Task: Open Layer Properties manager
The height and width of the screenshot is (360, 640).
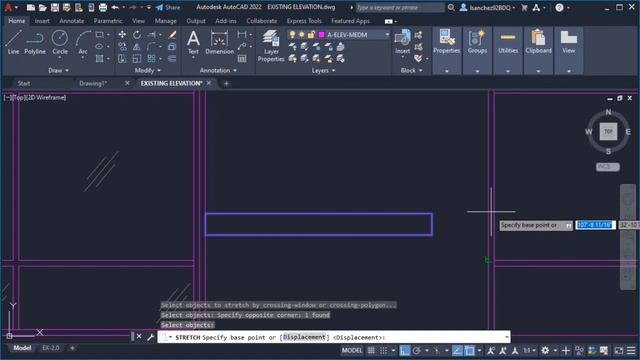Action: (271, 46)
